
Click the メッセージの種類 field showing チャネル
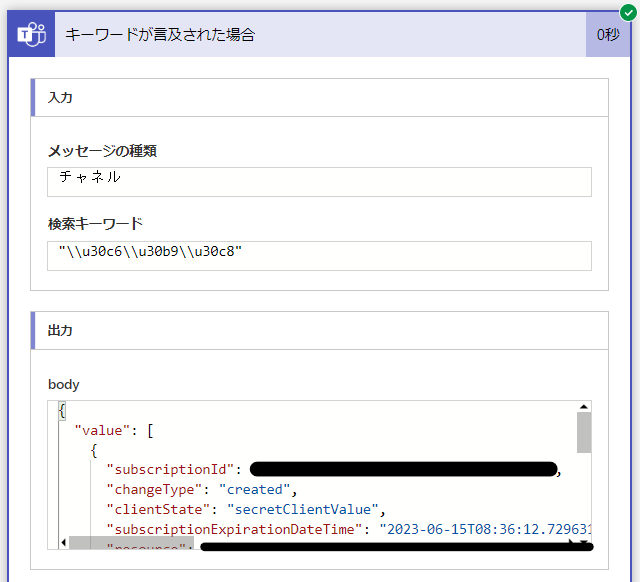pos(319,181)
